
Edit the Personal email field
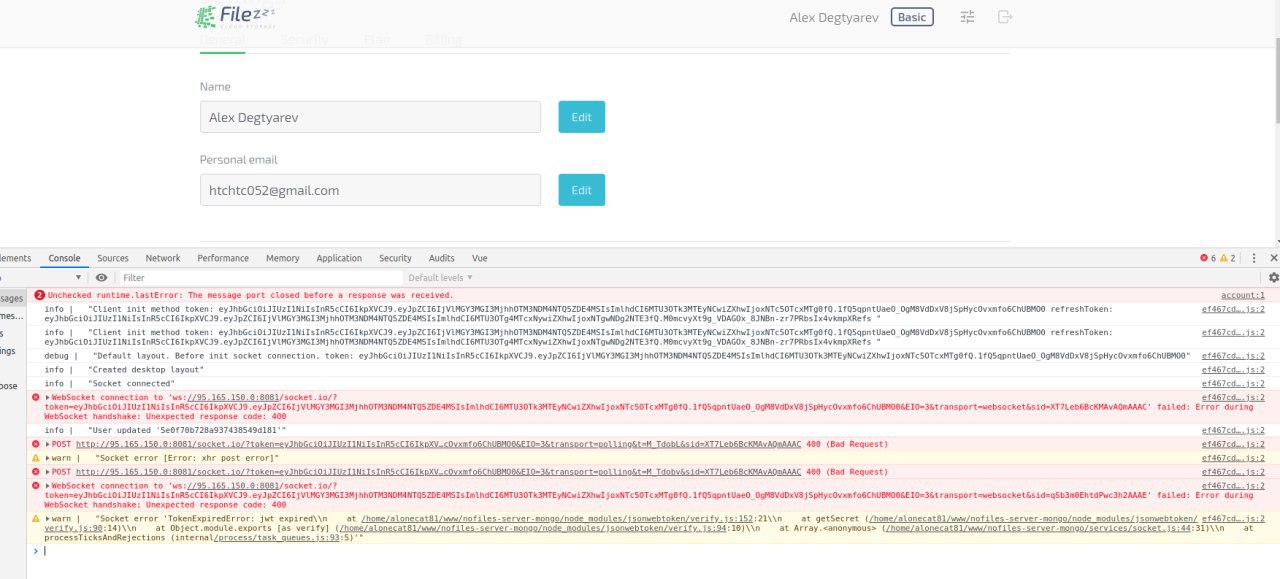point(581,190)
